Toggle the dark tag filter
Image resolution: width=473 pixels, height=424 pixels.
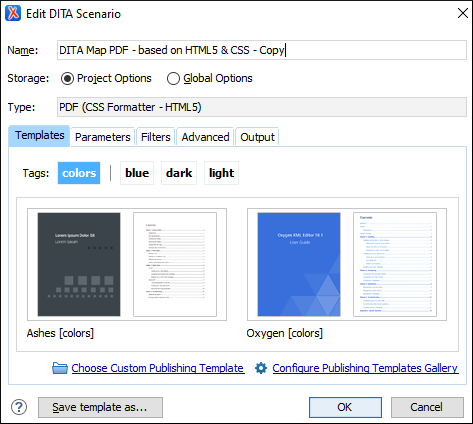(x=179, y=173)
